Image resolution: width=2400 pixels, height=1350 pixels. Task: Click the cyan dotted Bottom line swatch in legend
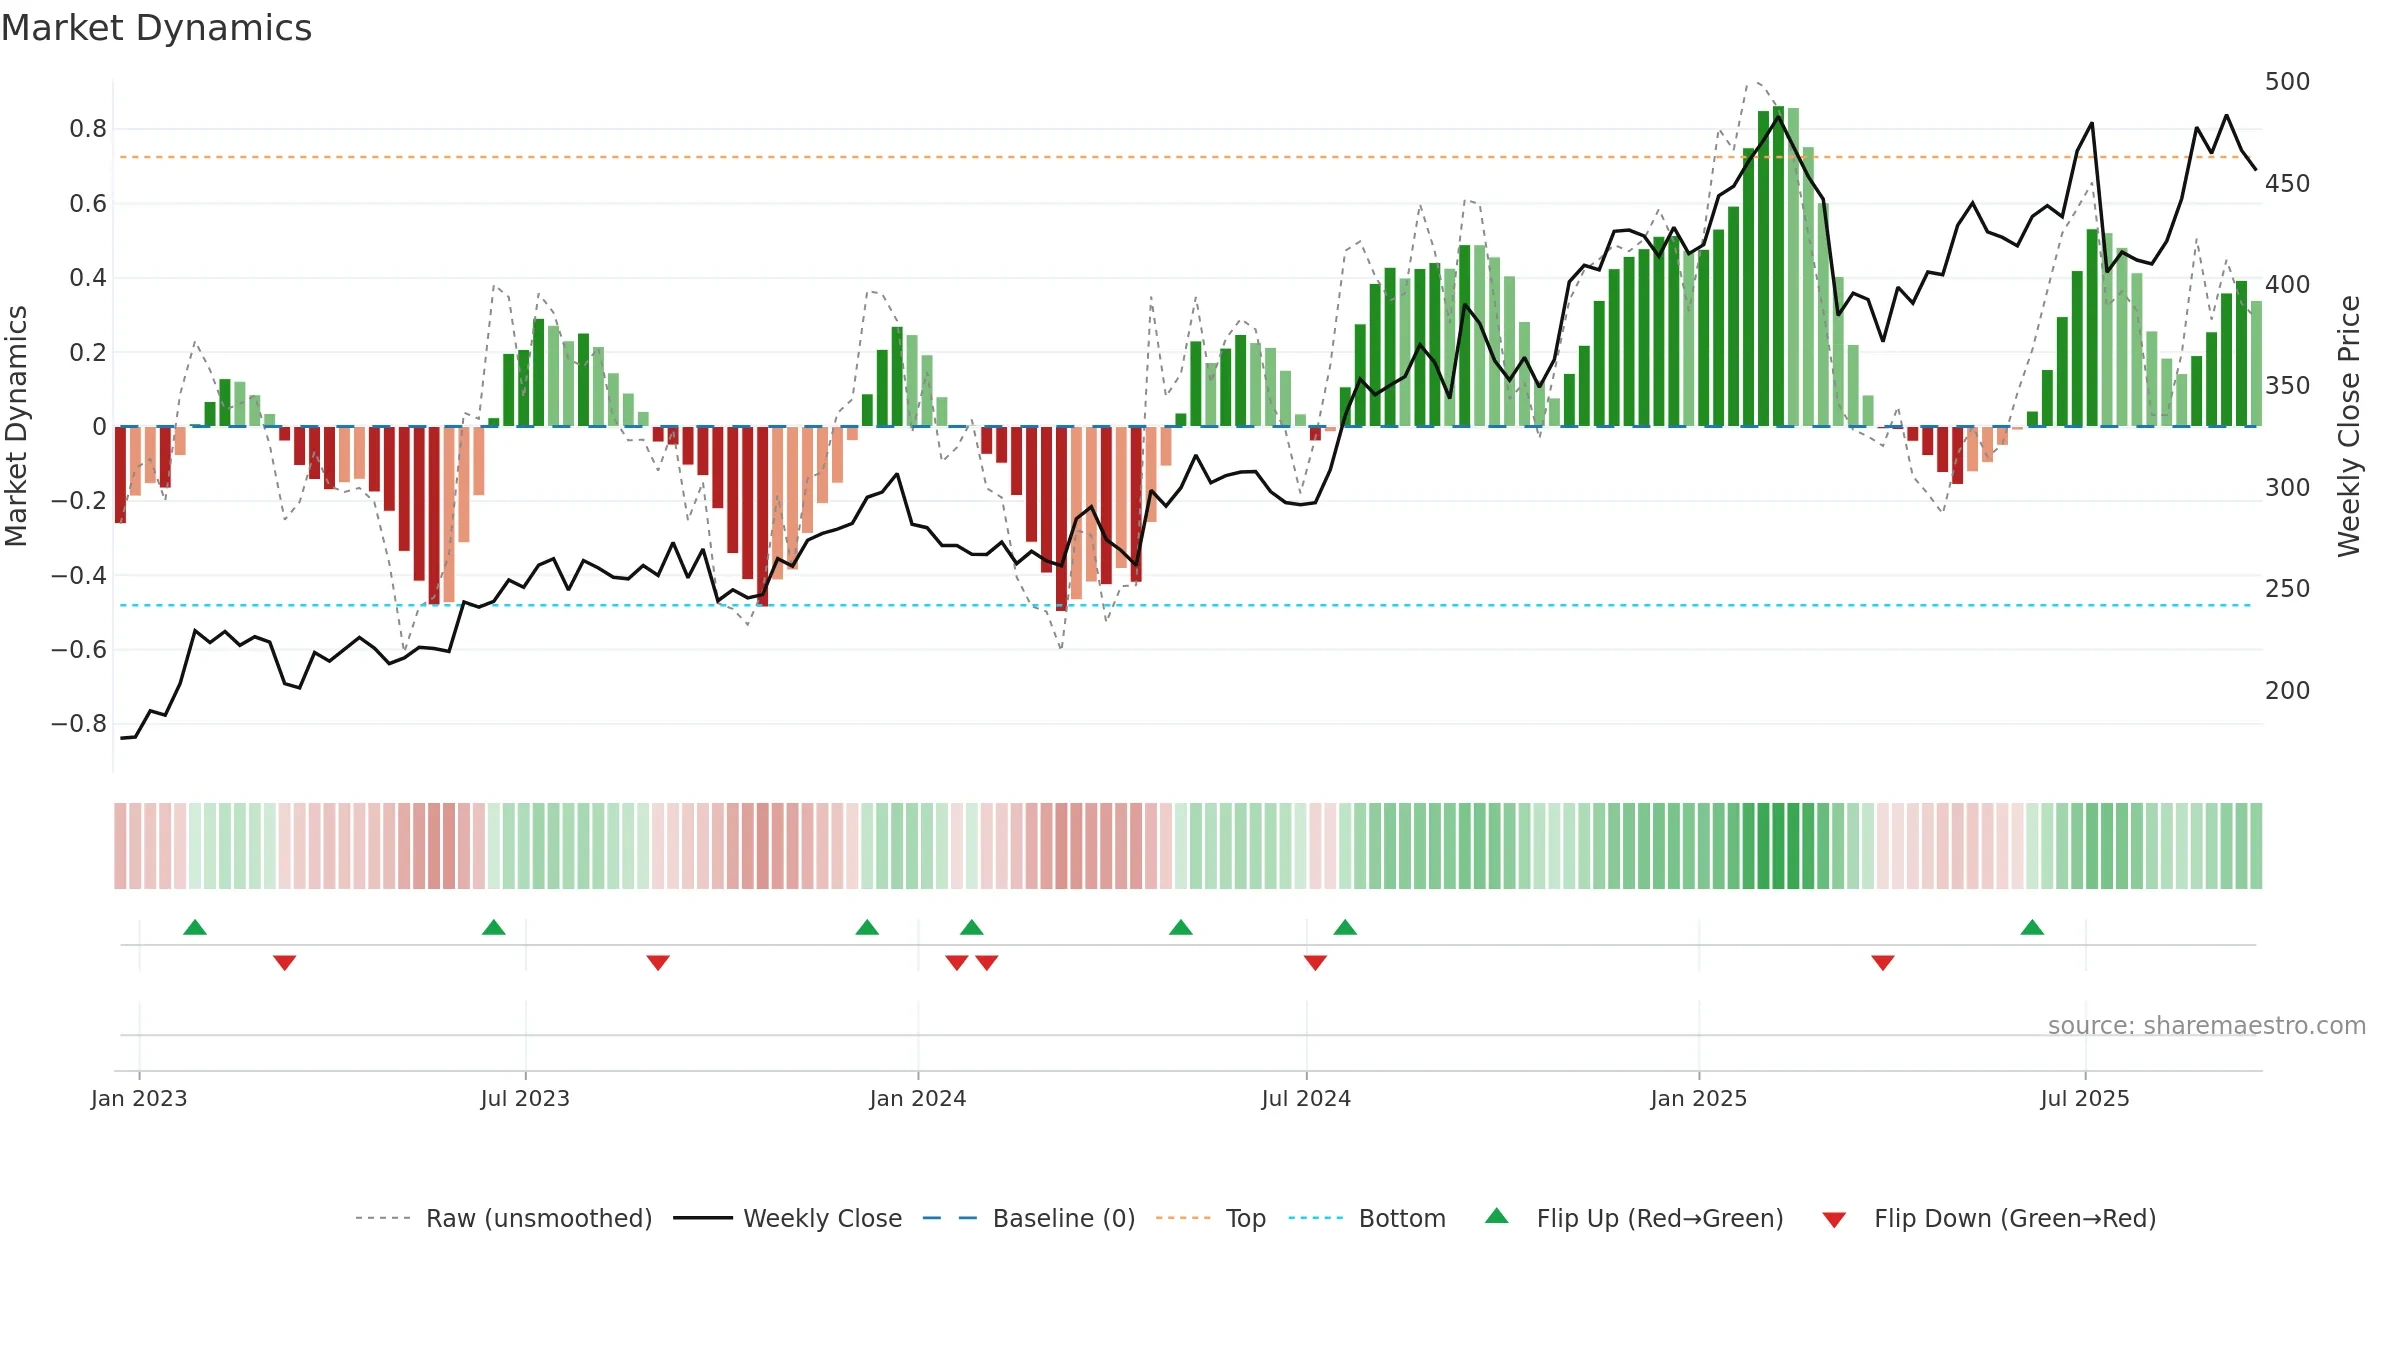pyautogui.click(x=1316, y=1218)
